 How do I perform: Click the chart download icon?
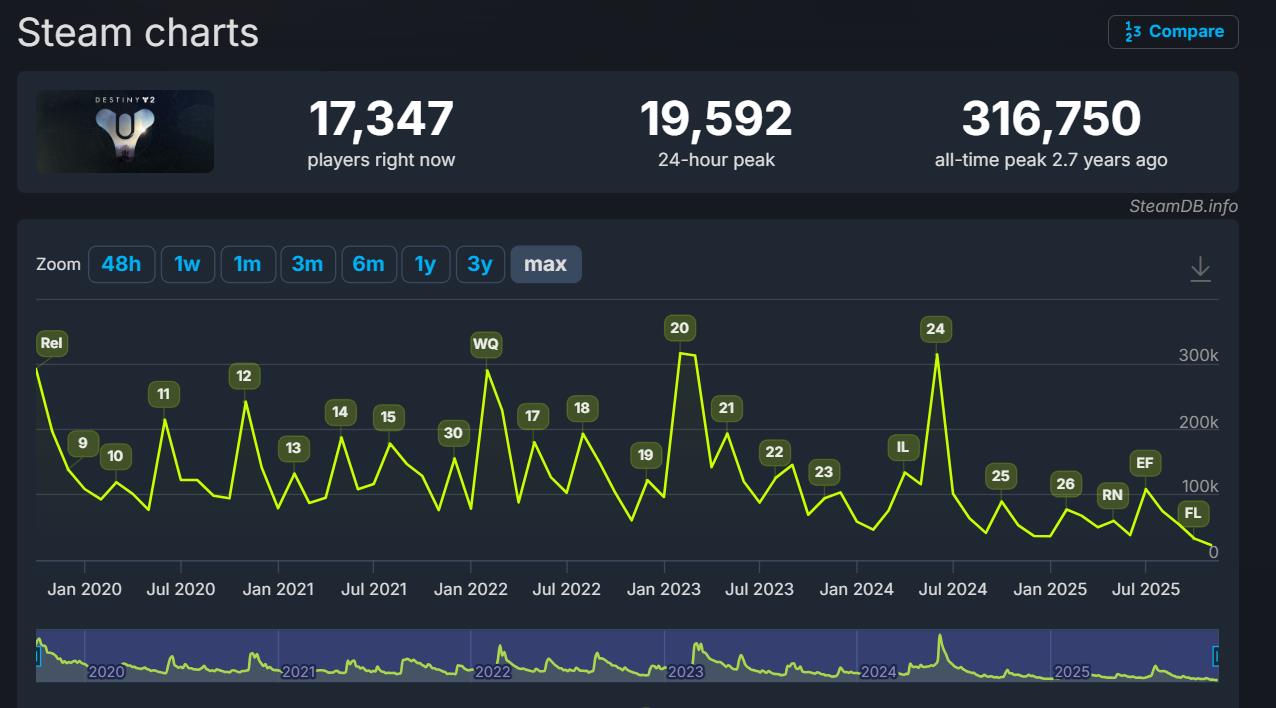(x=1200, y=268)
